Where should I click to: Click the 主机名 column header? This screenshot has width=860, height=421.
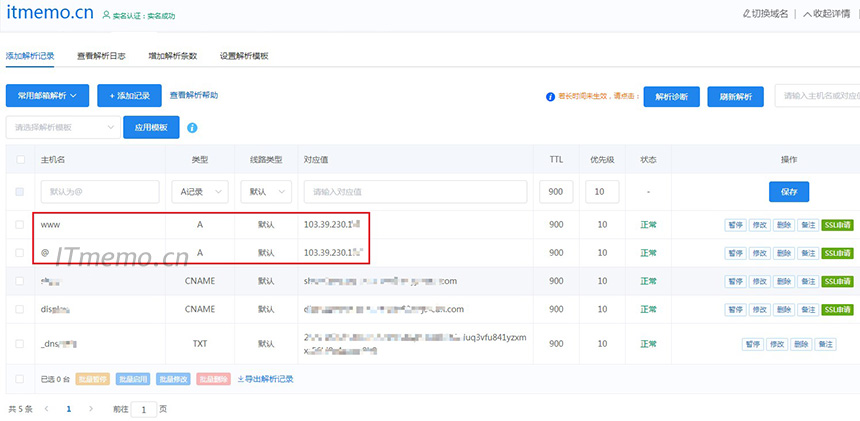click(53, 160)
